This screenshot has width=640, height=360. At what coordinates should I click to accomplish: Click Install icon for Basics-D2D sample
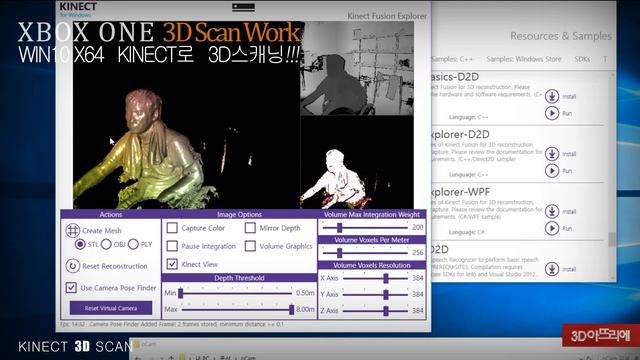[x=552, y=96]
